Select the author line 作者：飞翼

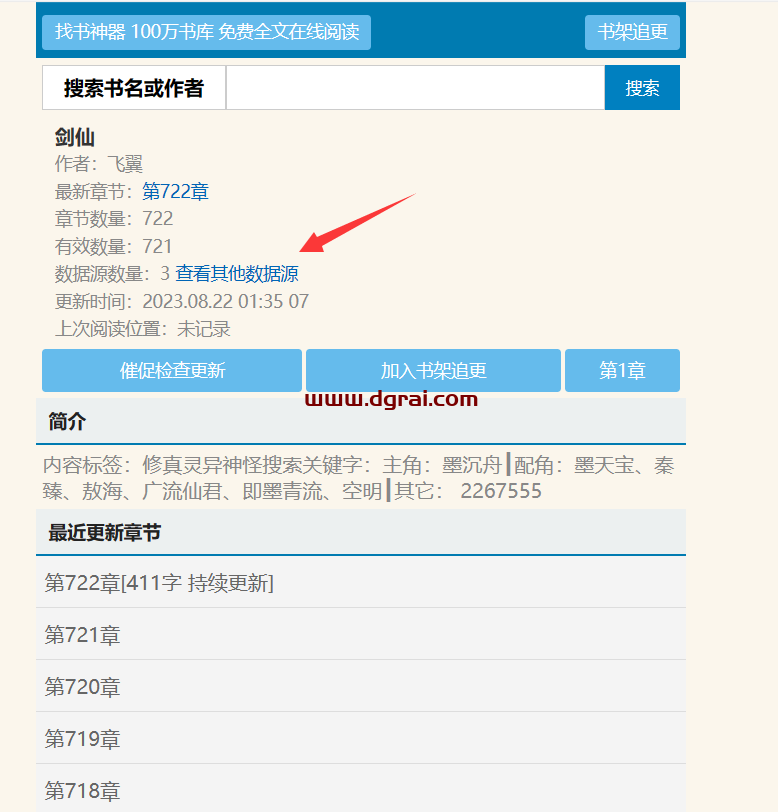[x=98, y=164]
